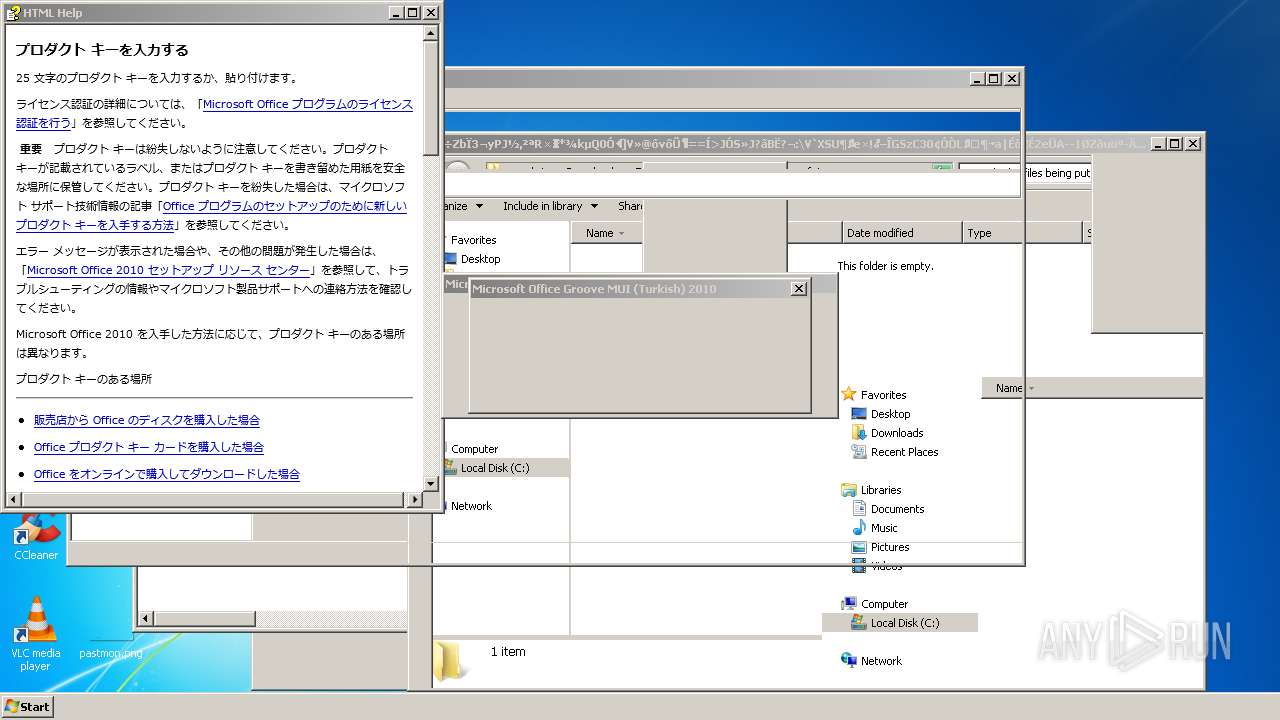Open the VLC media player desktop shortcut
The width and height of the screenshot is (1280, 720).
[36, 634]
